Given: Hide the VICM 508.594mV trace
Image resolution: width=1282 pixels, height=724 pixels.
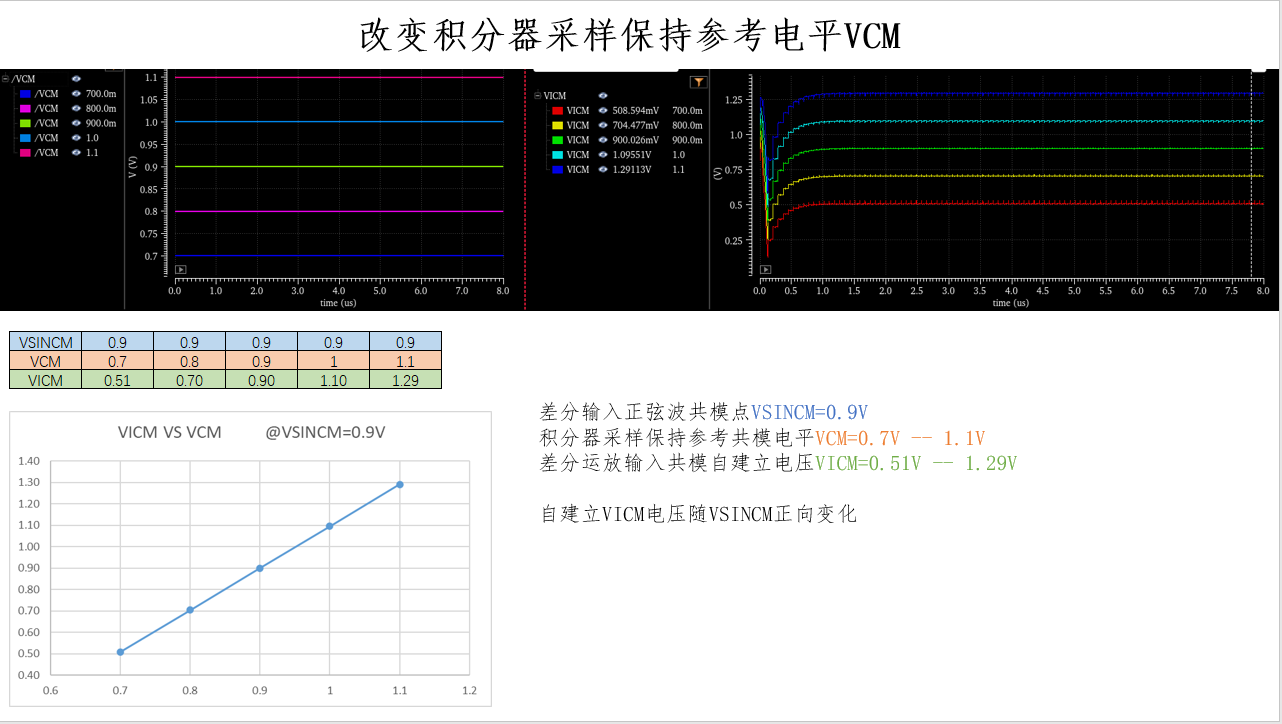Looking at the screenshot, I should click(x=603, y=110).
